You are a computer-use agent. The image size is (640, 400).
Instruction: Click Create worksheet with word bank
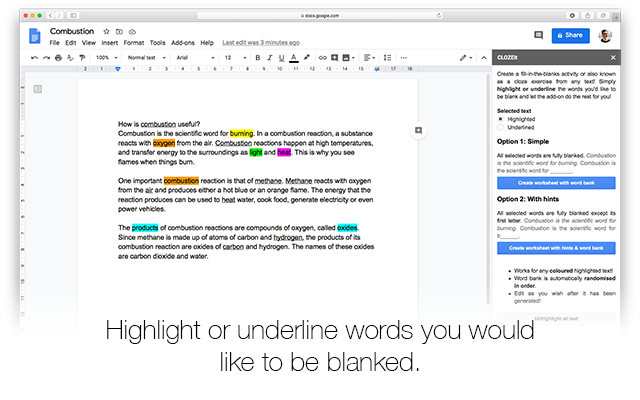click(556, 182)
